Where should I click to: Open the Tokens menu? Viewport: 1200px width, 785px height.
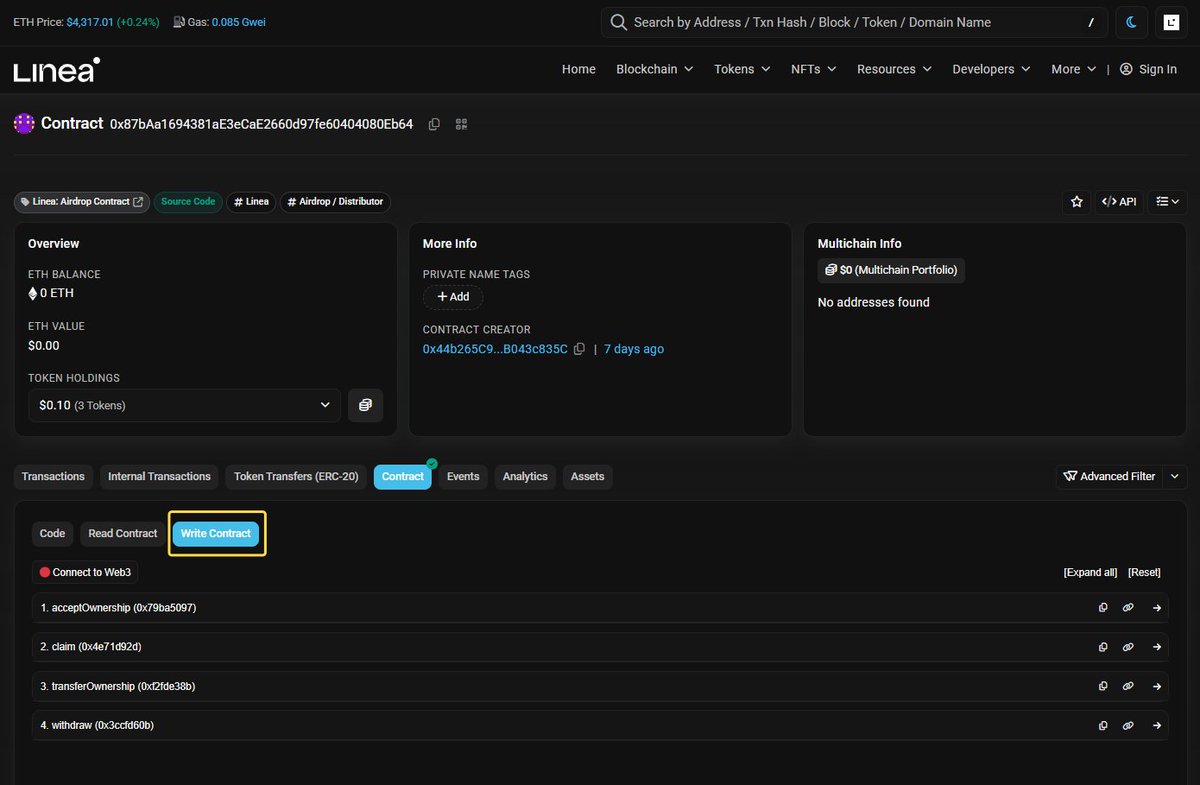tap(742, 69)
